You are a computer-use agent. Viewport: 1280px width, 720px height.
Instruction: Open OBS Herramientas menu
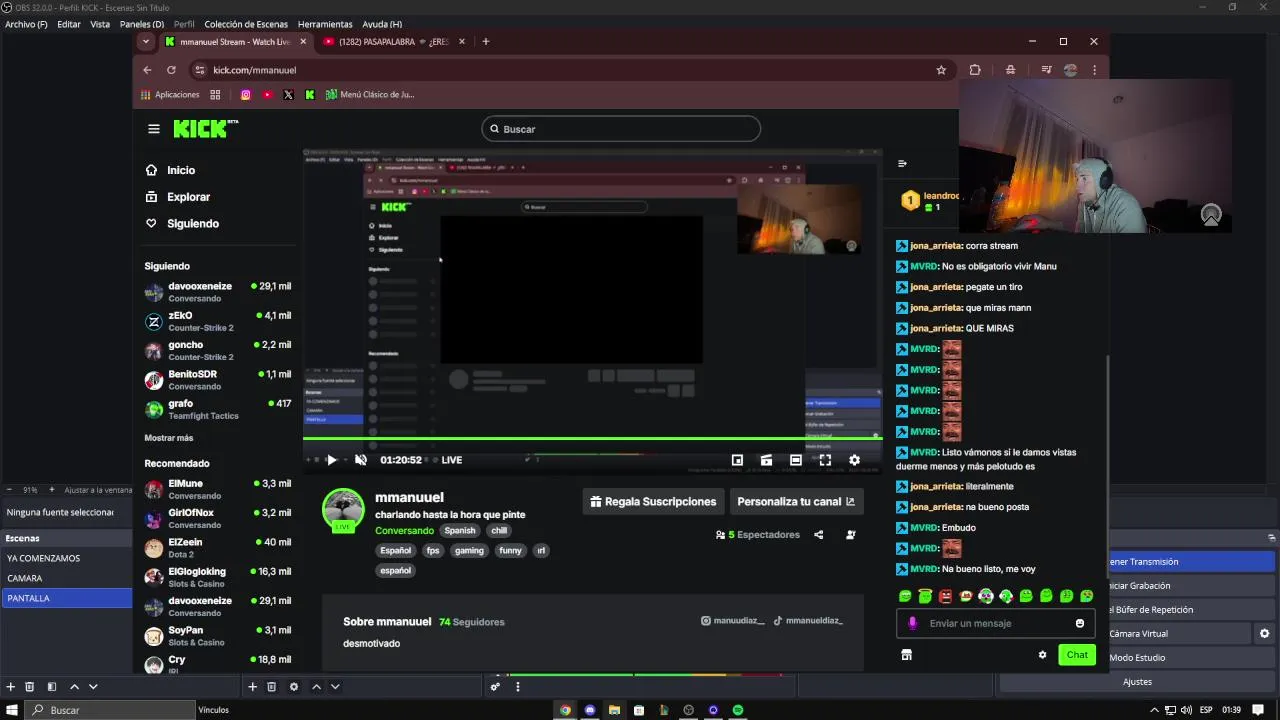point(325,24)
